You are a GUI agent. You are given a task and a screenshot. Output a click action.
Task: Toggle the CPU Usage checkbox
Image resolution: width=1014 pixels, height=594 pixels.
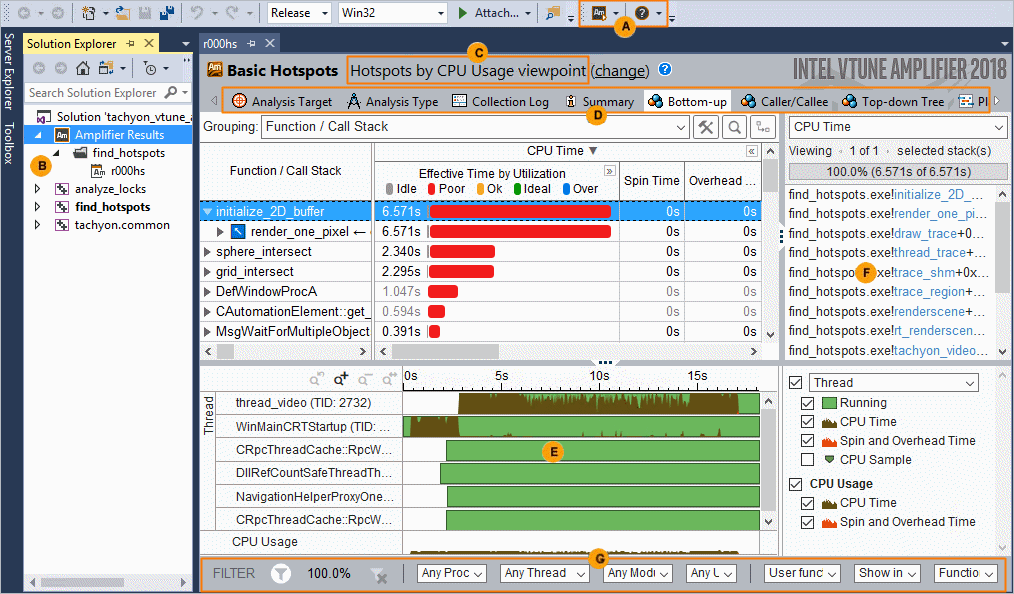(795, 484)
